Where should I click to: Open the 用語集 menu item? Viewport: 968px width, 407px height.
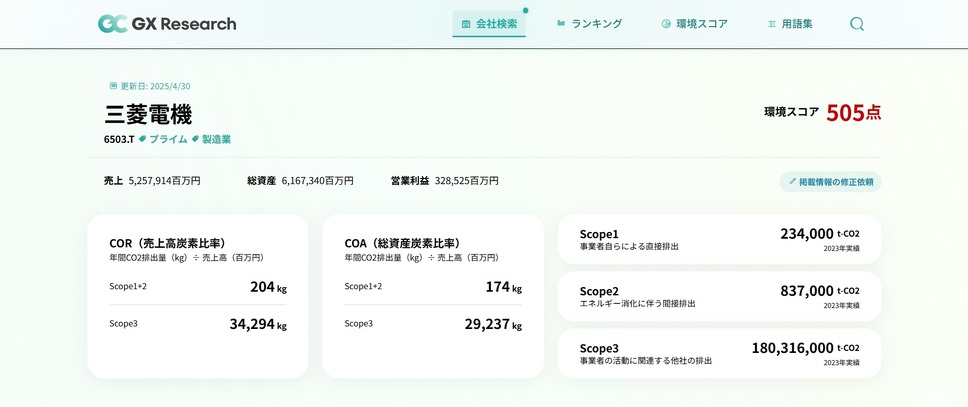point(790,24)
